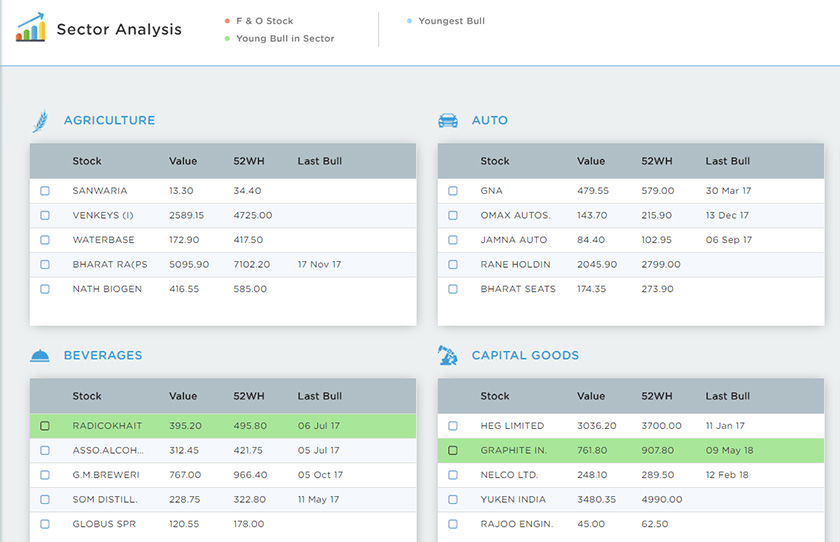Click the green Young Bull in Sector dot
This screenshot has height=542, width=840.
point(227,39)
